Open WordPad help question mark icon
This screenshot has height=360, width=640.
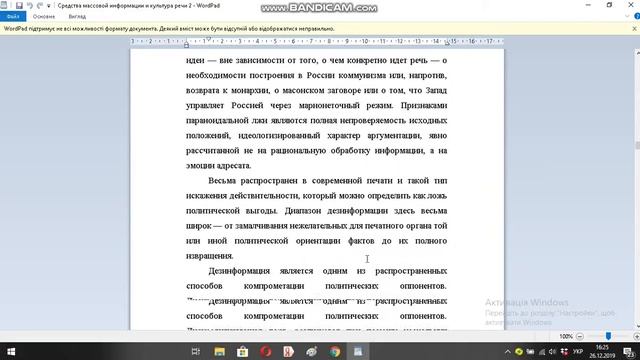pos(637,16)
